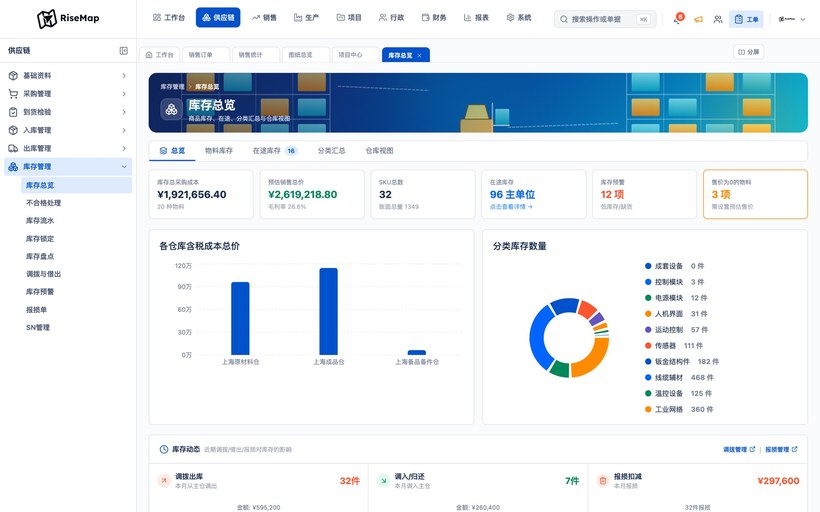Open the 报表 top navigation menu
820x512 pixels.
pyautogui.click(x=476, y=18)
